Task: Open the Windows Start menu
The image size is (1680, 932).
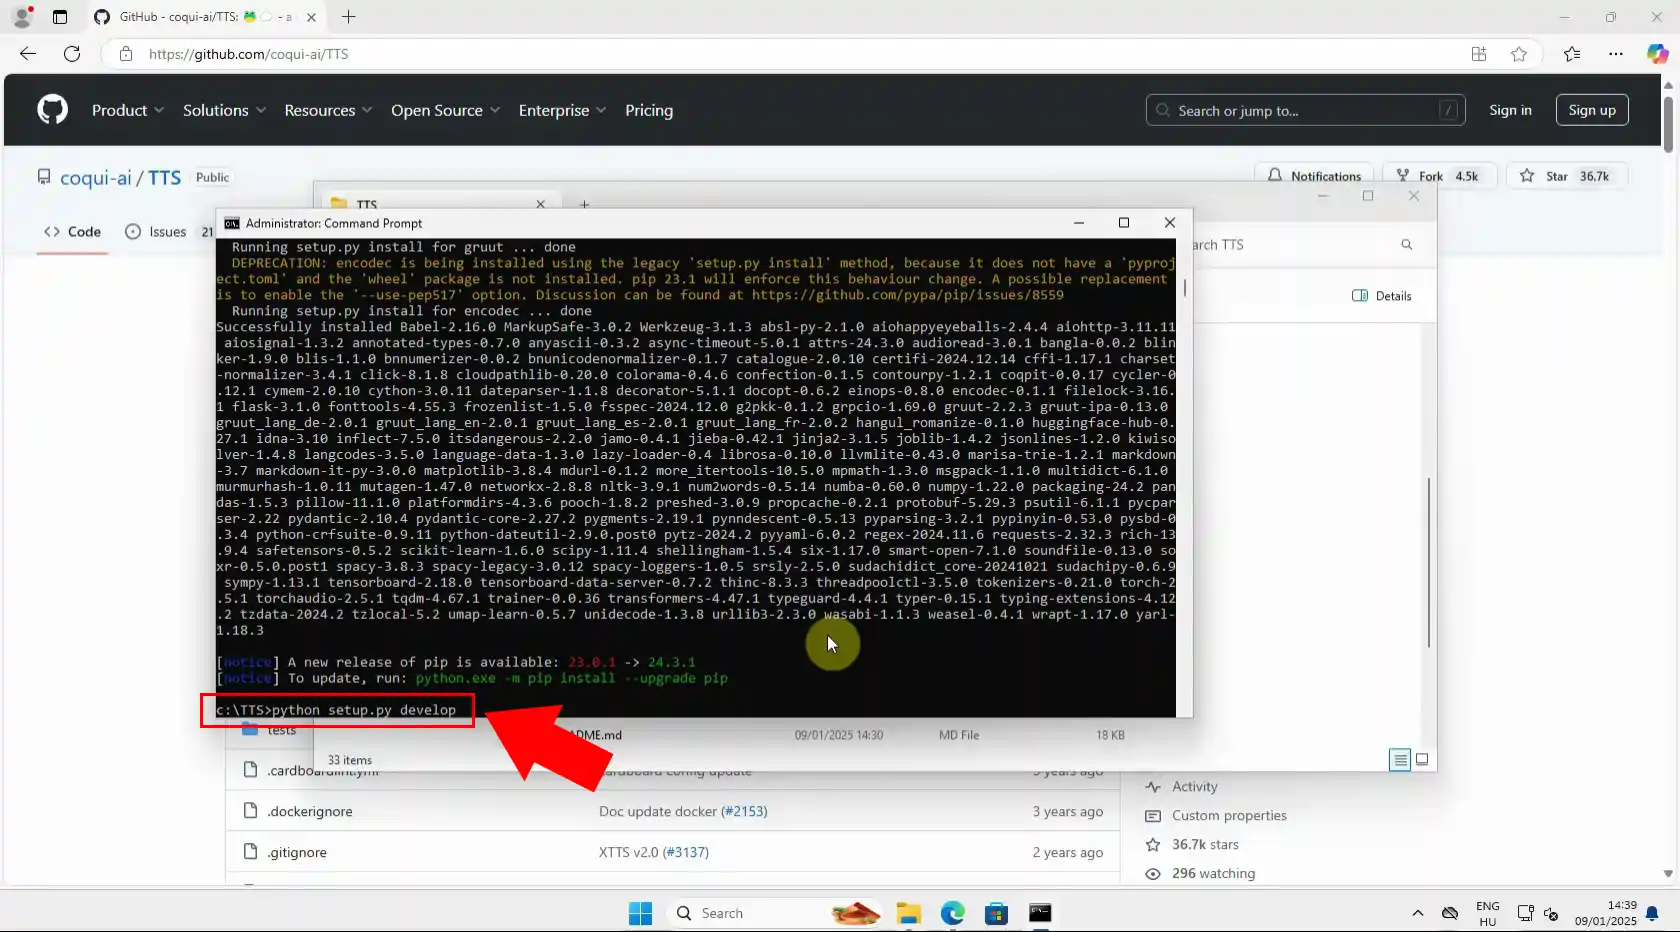Action: [x=641, y=913]
